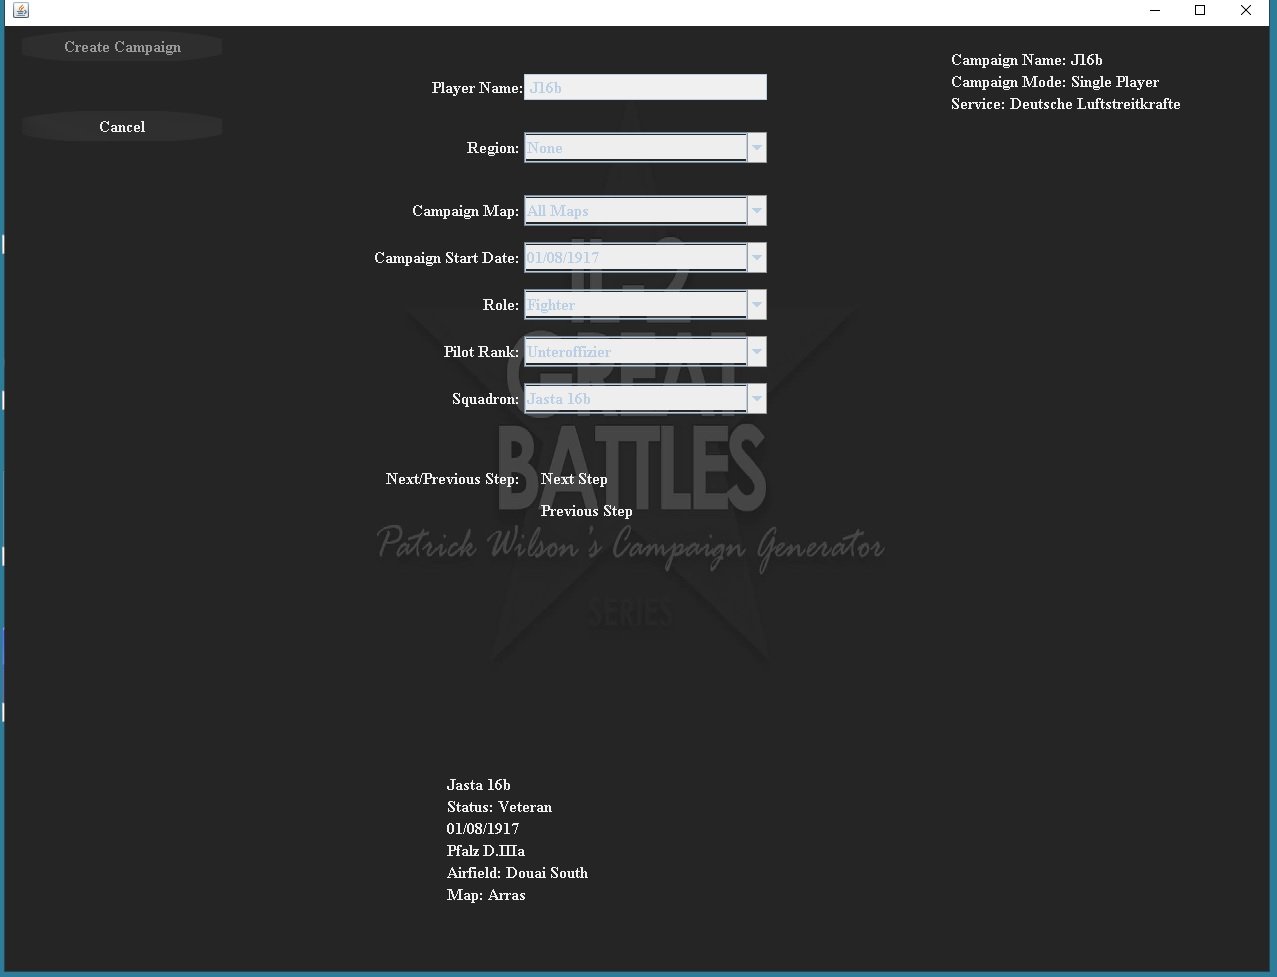Open the Pilot Rank dropdown arrow
1277x977 pixels.
(x=757, y=352)
